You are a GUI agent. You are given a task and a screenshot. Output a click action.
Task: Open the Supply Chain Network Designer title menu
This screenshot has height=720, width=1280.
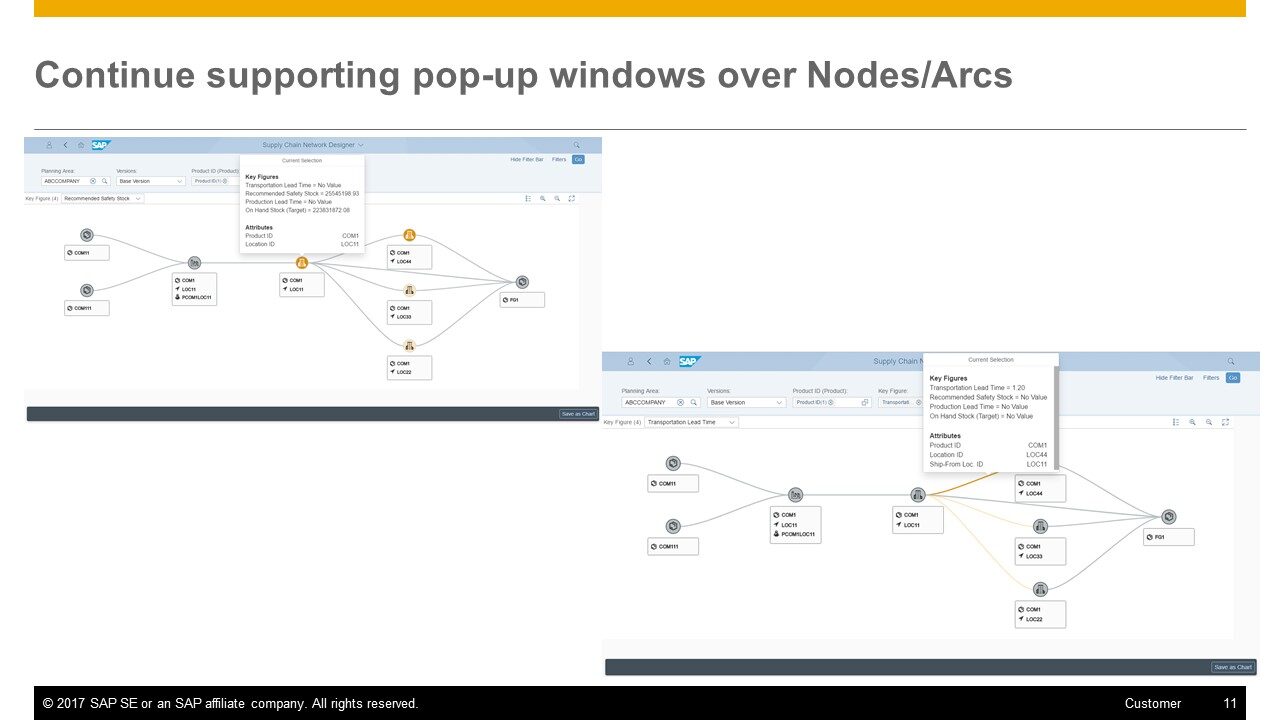click(312, 145)
